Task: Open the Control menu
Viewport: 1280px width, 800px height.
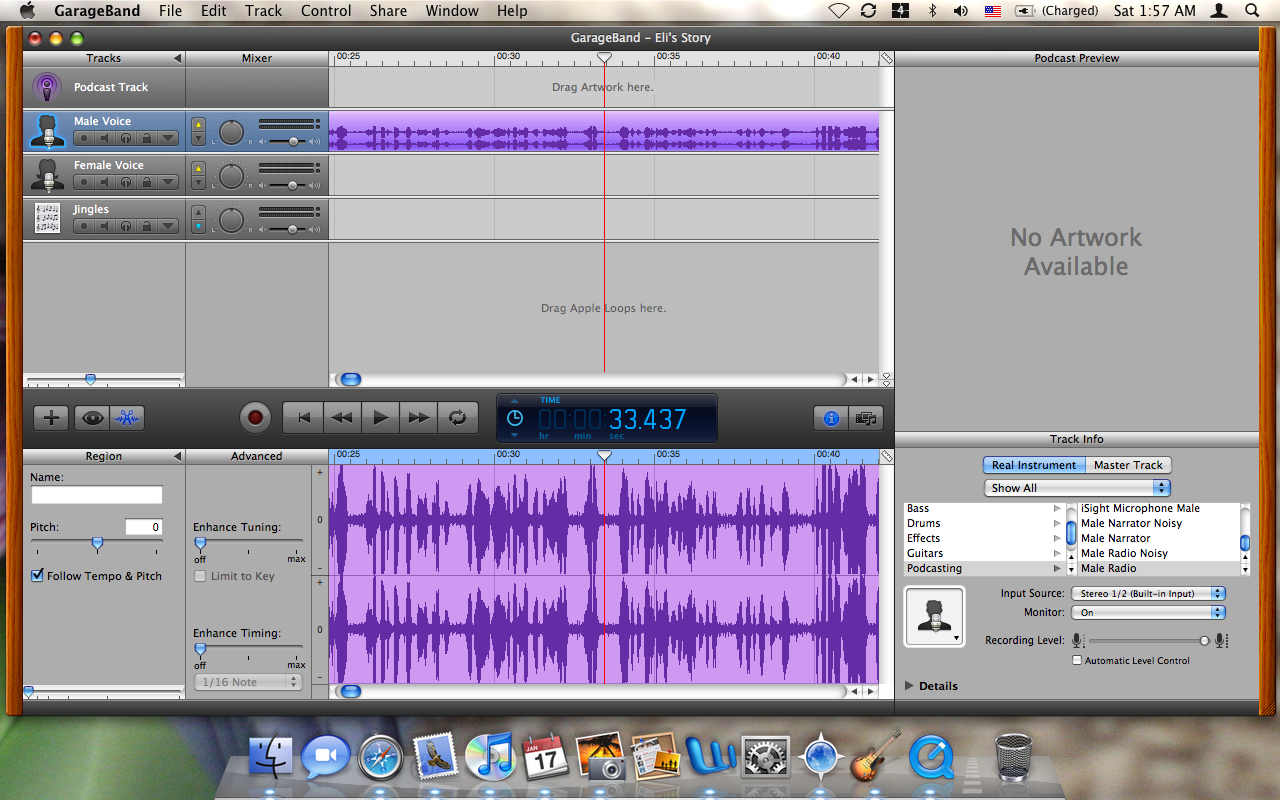Action: click(x=326, y=11)
